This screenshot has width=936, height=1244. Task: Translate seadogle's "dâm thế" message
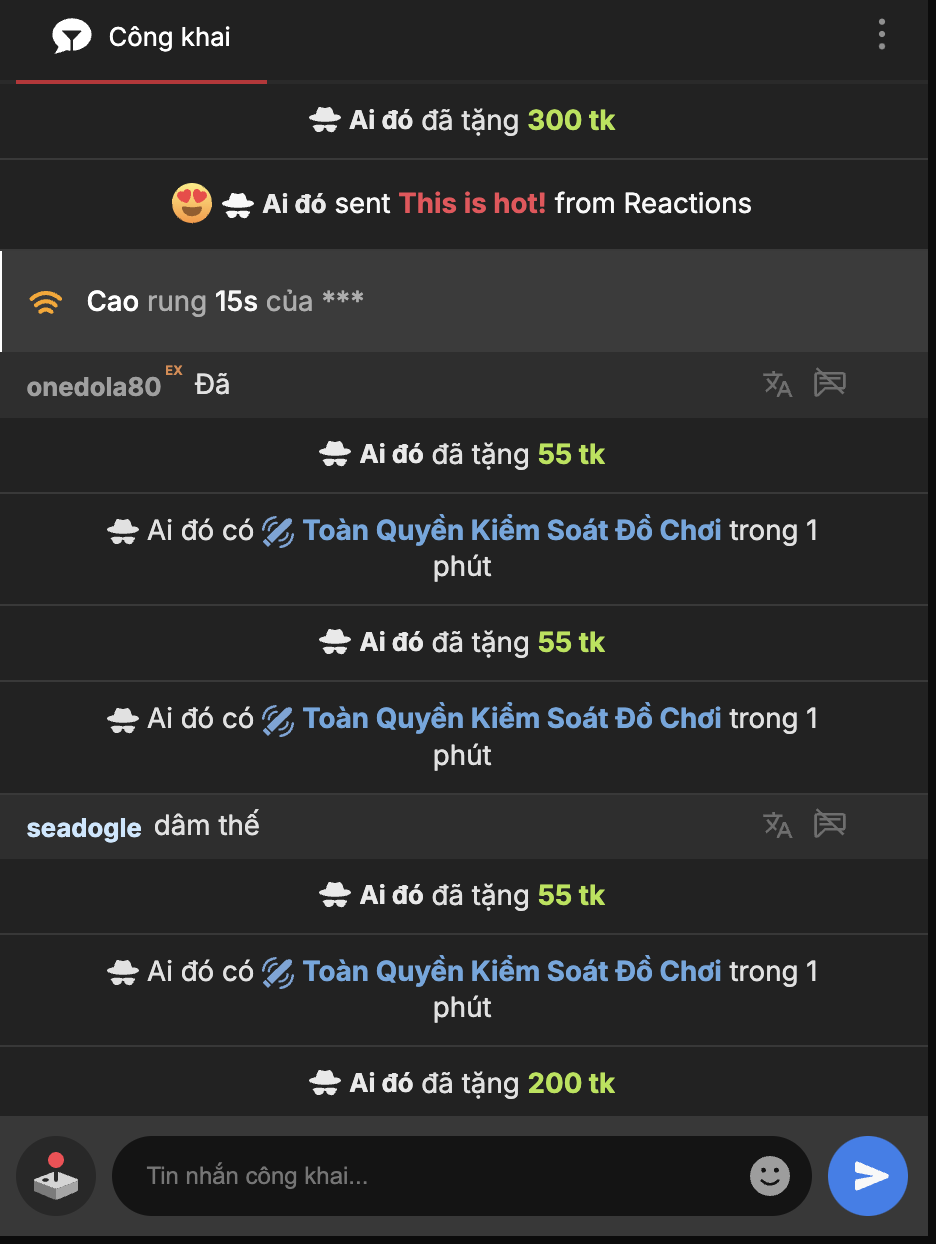(x=777, y=825)
